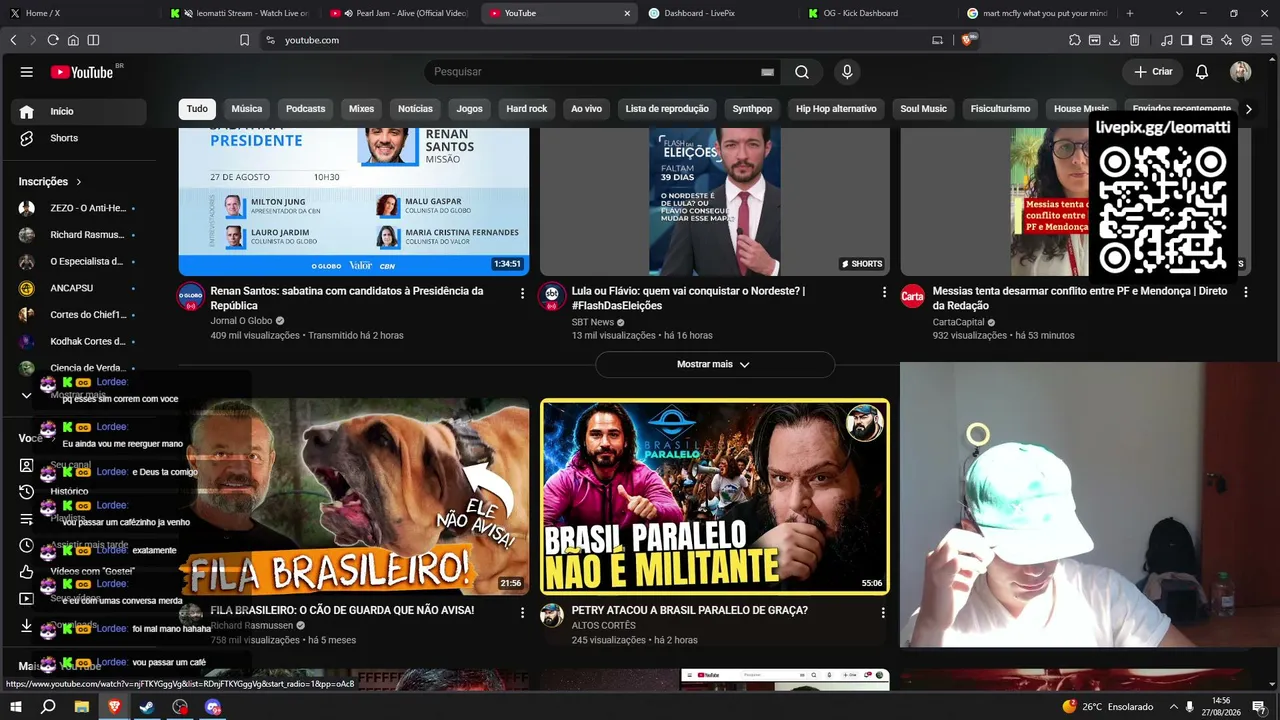Screen dimensions: 1280x720
Task: Open Kodhak Cortes subscription channel
Action: coord(79,342)
